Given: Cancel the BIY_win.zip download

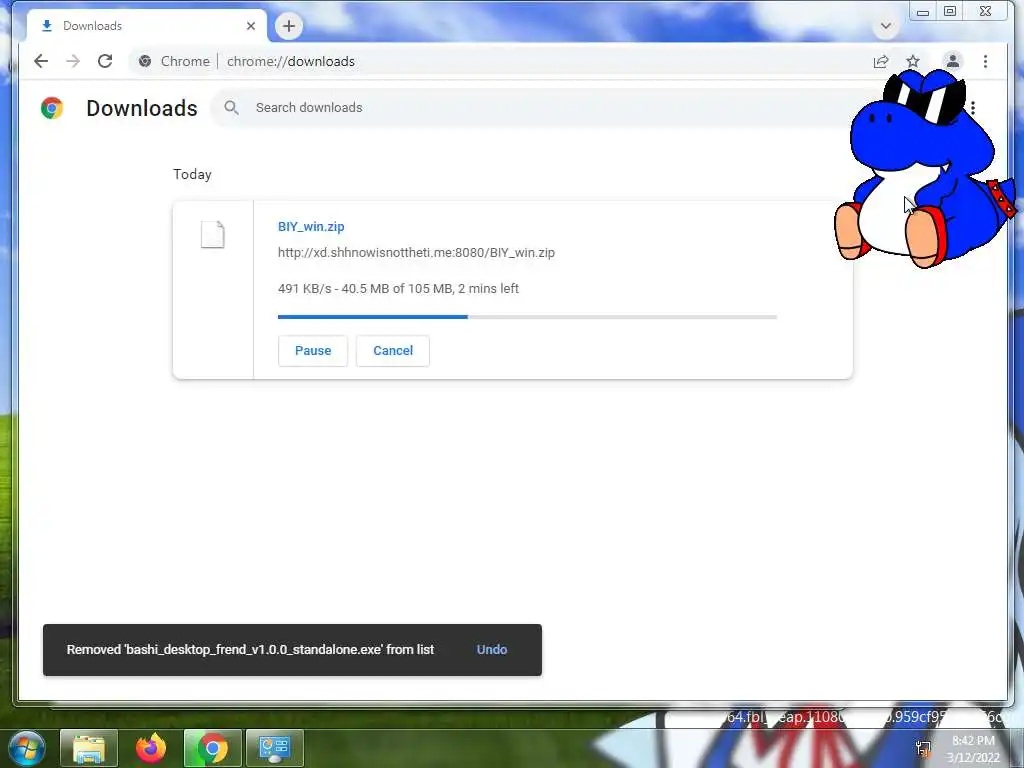Looking at the screenshot, I should [x=392, y=351].
